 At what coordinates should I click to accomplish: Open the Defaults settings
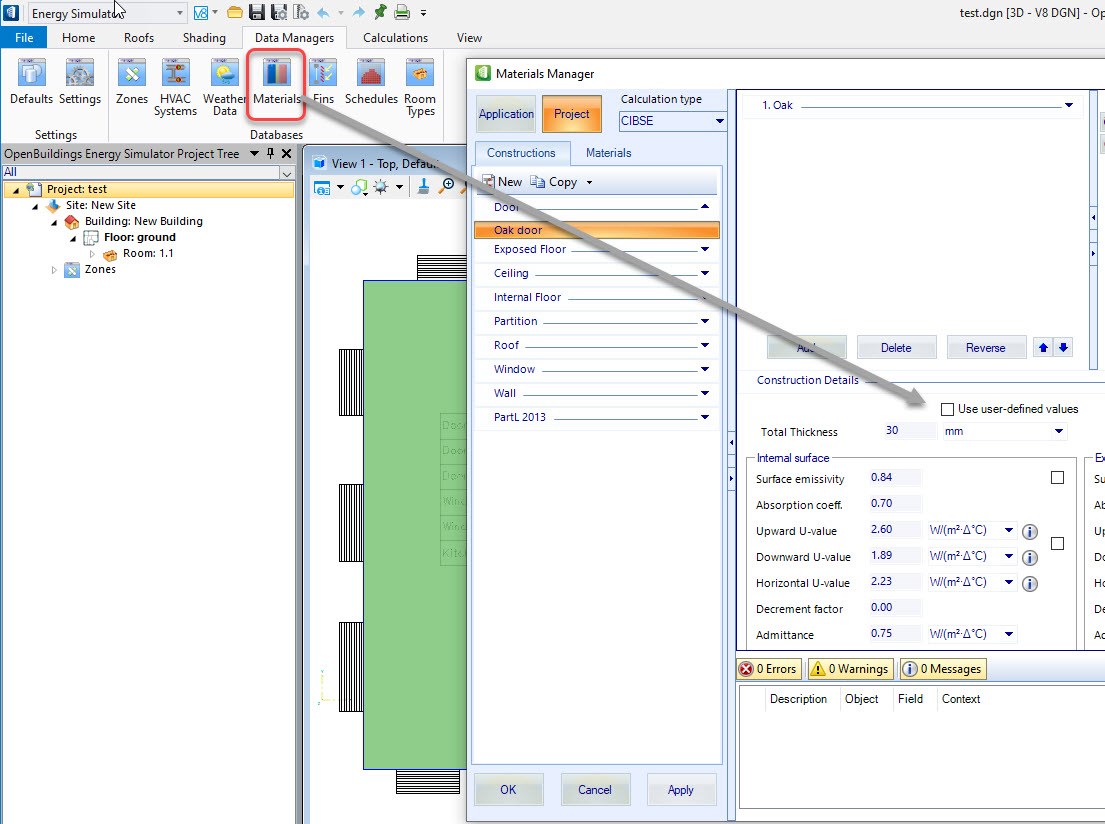pos(31,82)
